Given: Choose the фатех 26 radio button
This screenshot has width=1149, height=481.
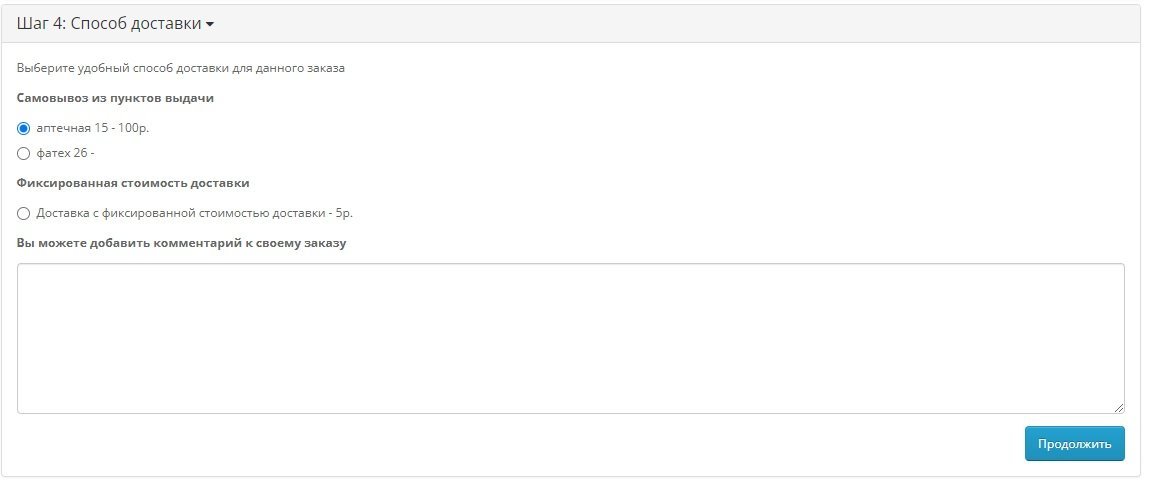Looking at the screenshot, I should pyautogui.click(x=23, y=153).
